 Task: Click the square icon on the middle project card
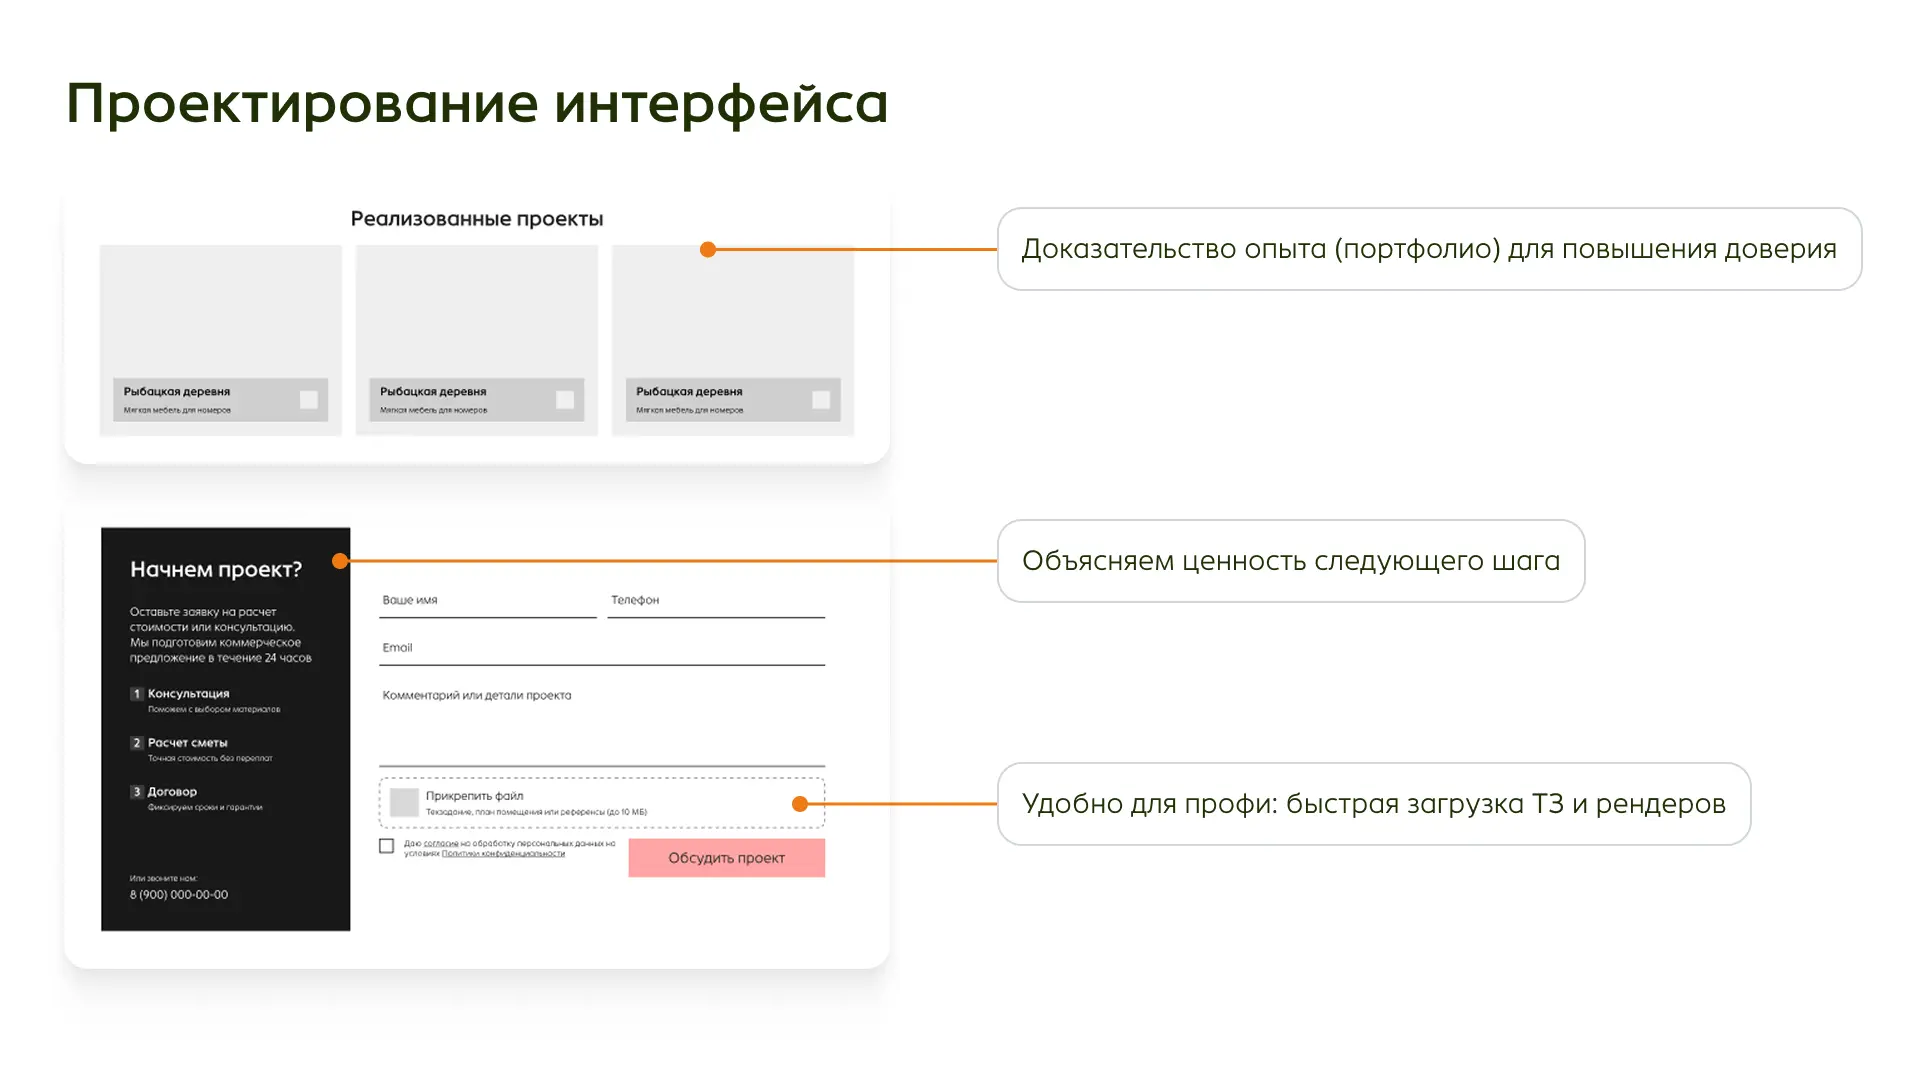pos(565,400)
